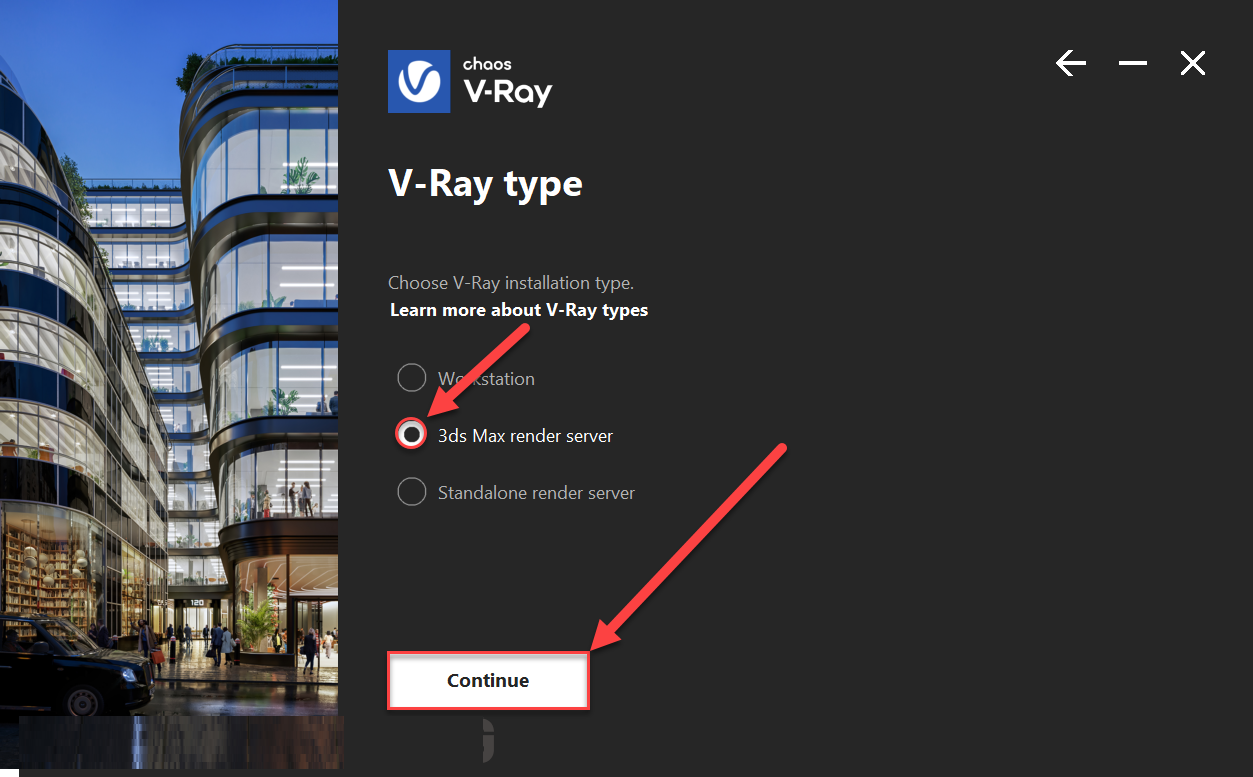Click the blue V-Ray logo icon

click(420, 82)
